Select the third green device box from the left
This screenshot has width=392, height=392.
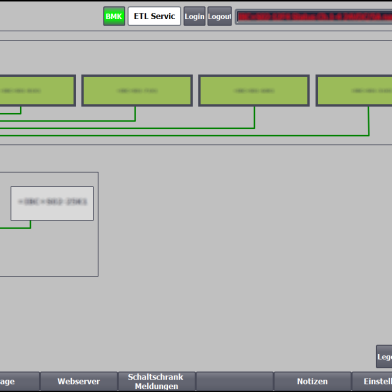254,91
